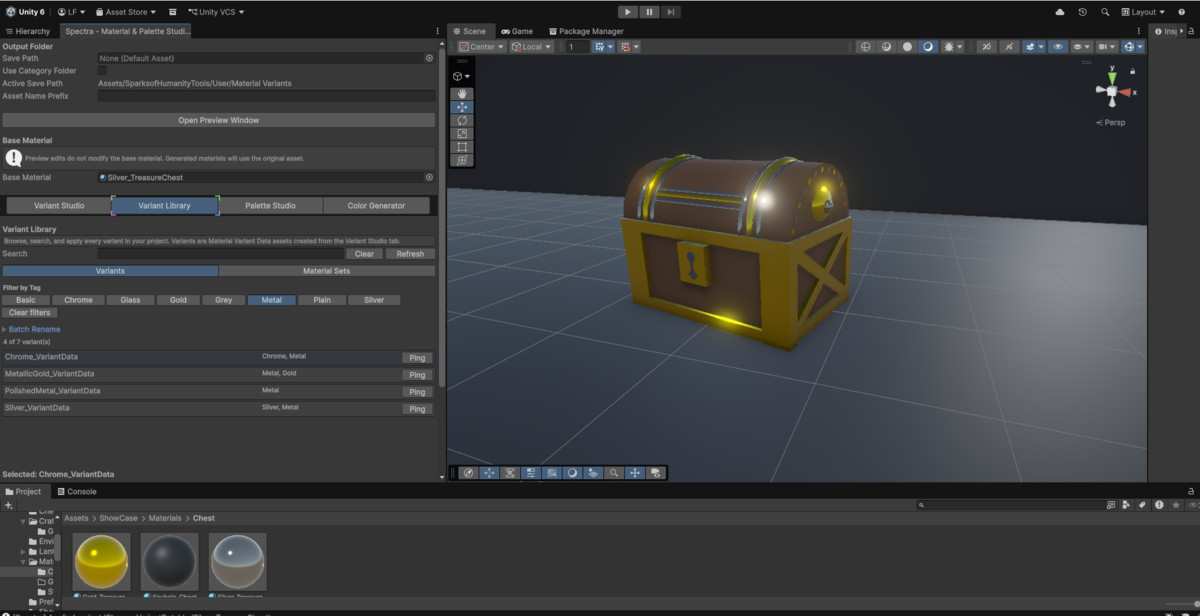Screen dimensions: 1200x616
Task: Toggle the Chrome tag filter
Action: 78,300
